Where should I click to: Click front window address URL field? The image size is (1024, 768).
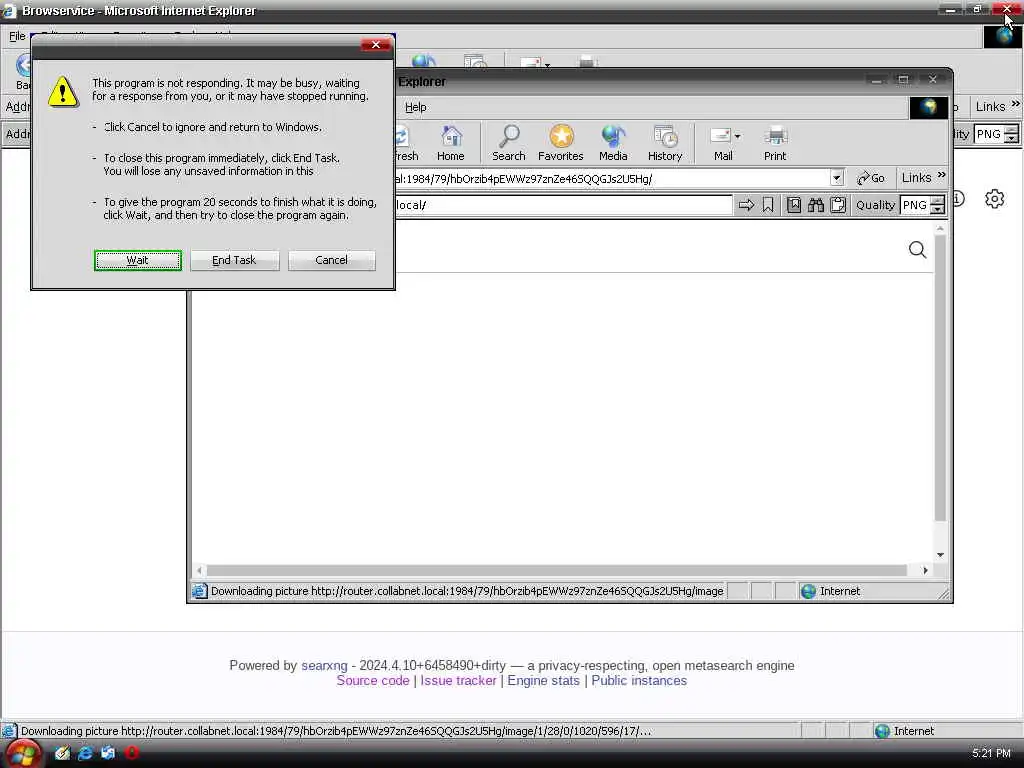pyautogui.click(x=613, y=178)
